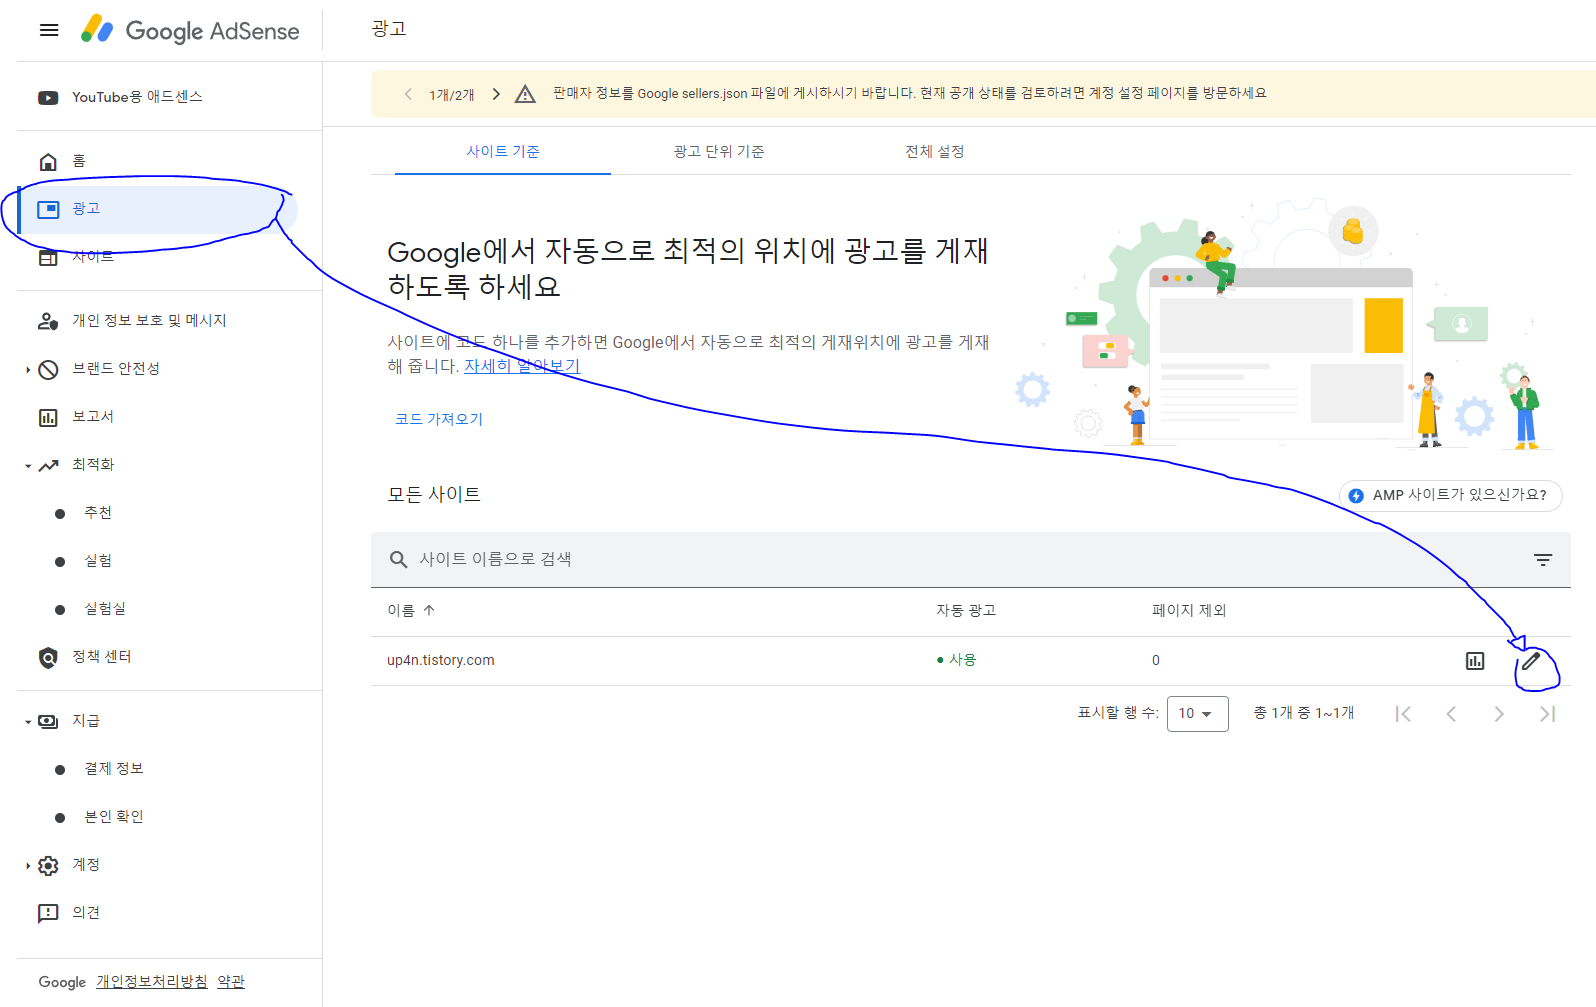The height and width of the screenshot is (1007, 1596).
Task: Go to last page of table
Action: tap(1547, 714)
